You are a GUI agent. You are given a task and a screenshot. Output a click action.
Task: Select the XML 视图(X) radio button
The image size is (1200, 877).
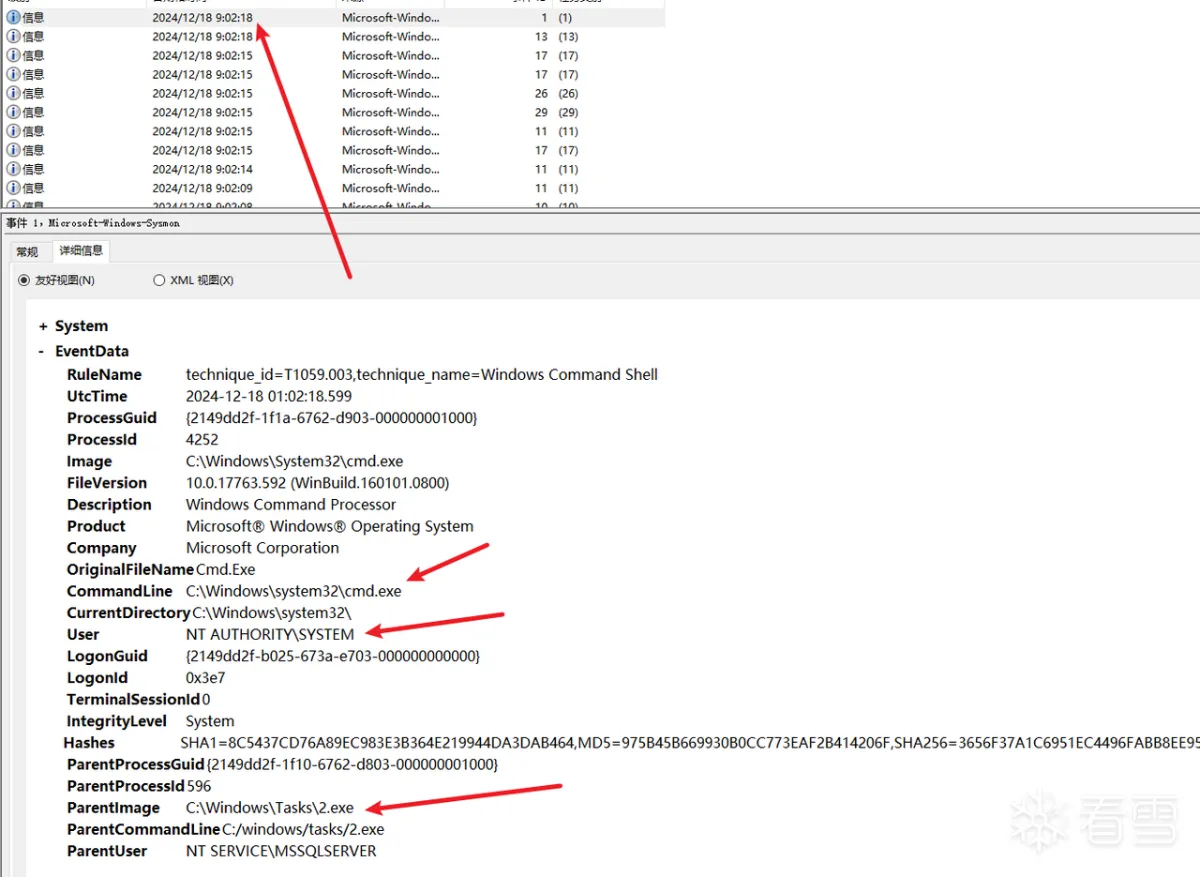pos(159,281)
